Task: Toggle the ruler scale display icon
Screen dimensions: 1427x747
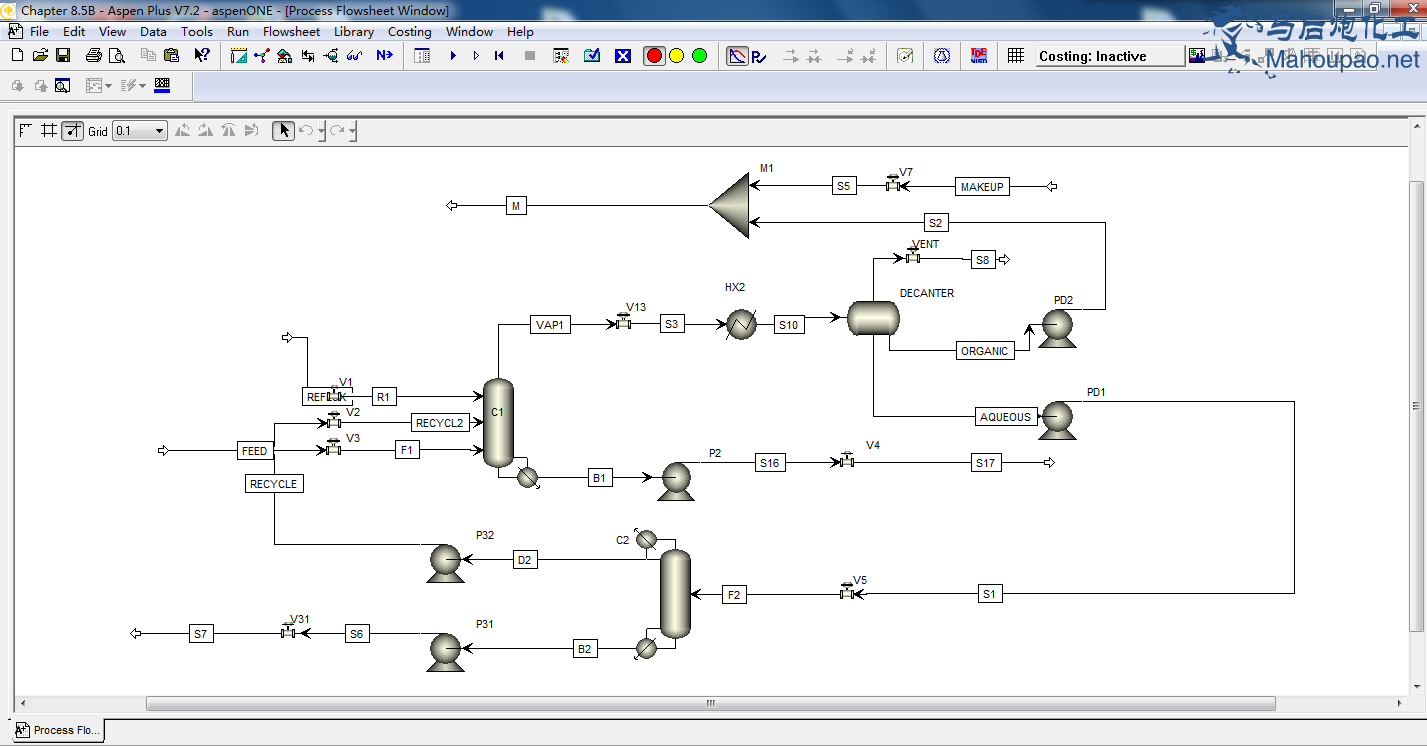Action: tap(26, 131)
